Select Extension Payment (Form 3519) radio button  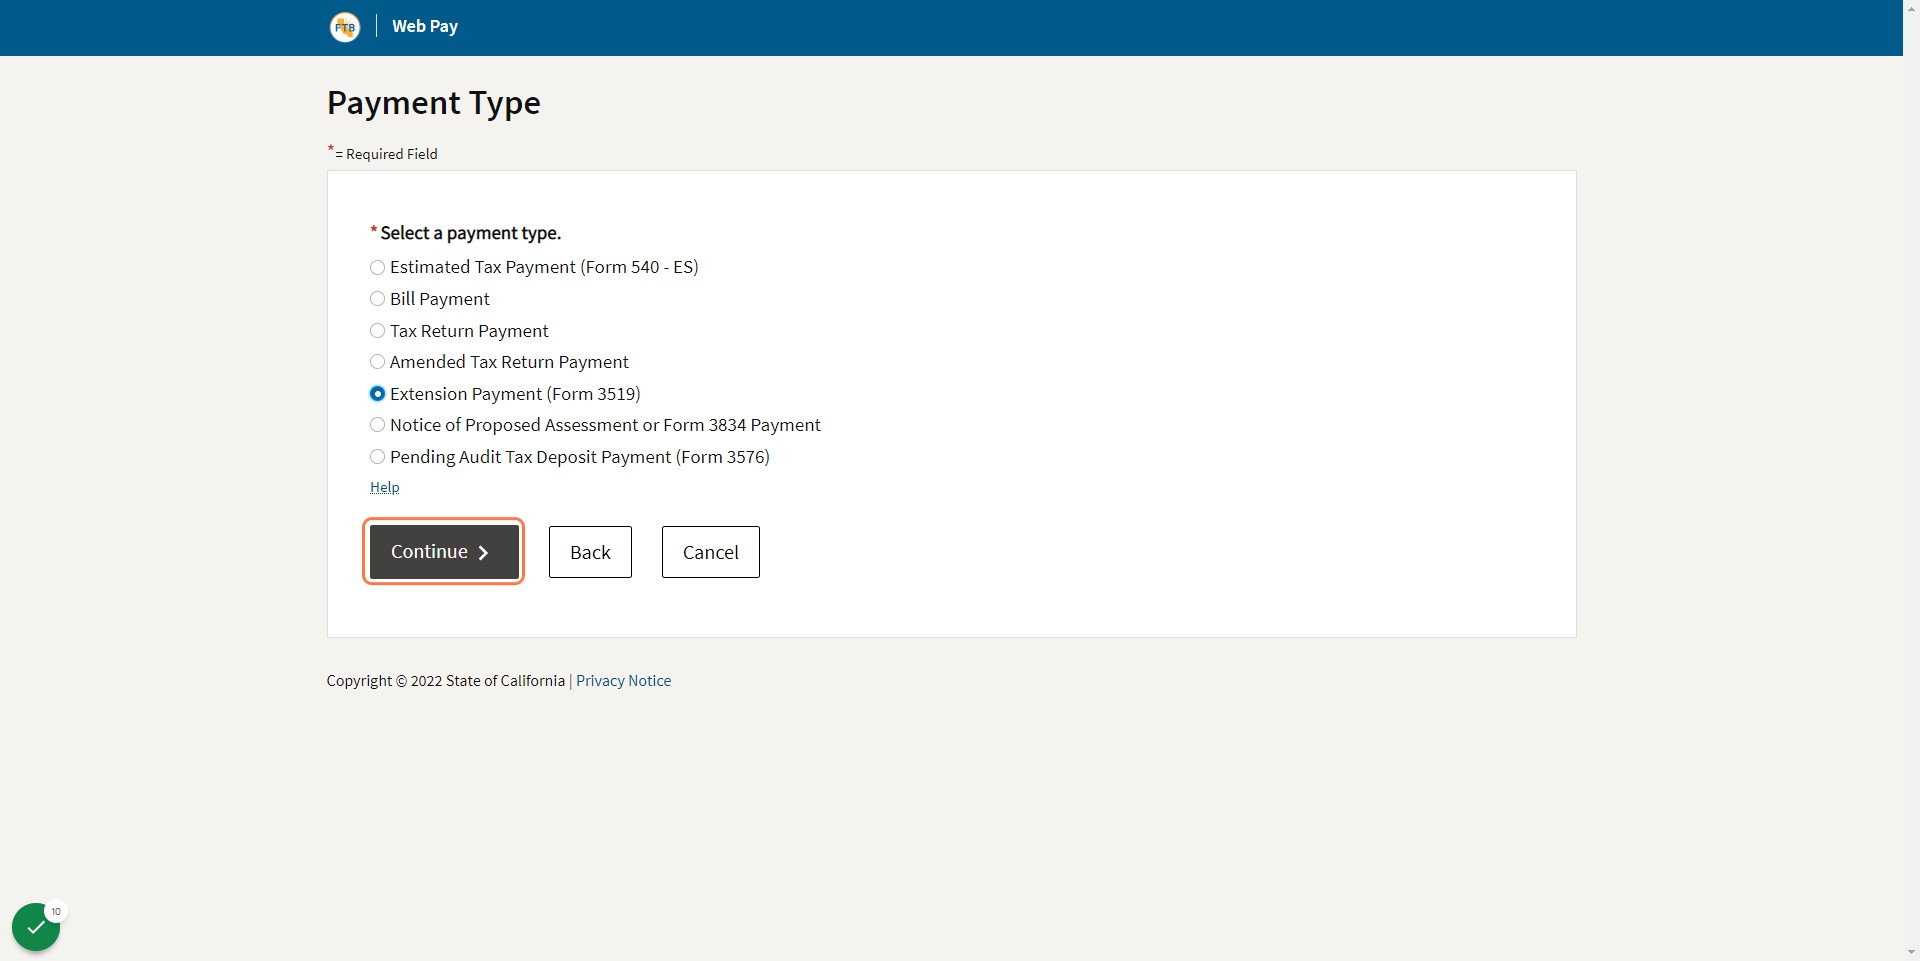coord(377,394)
